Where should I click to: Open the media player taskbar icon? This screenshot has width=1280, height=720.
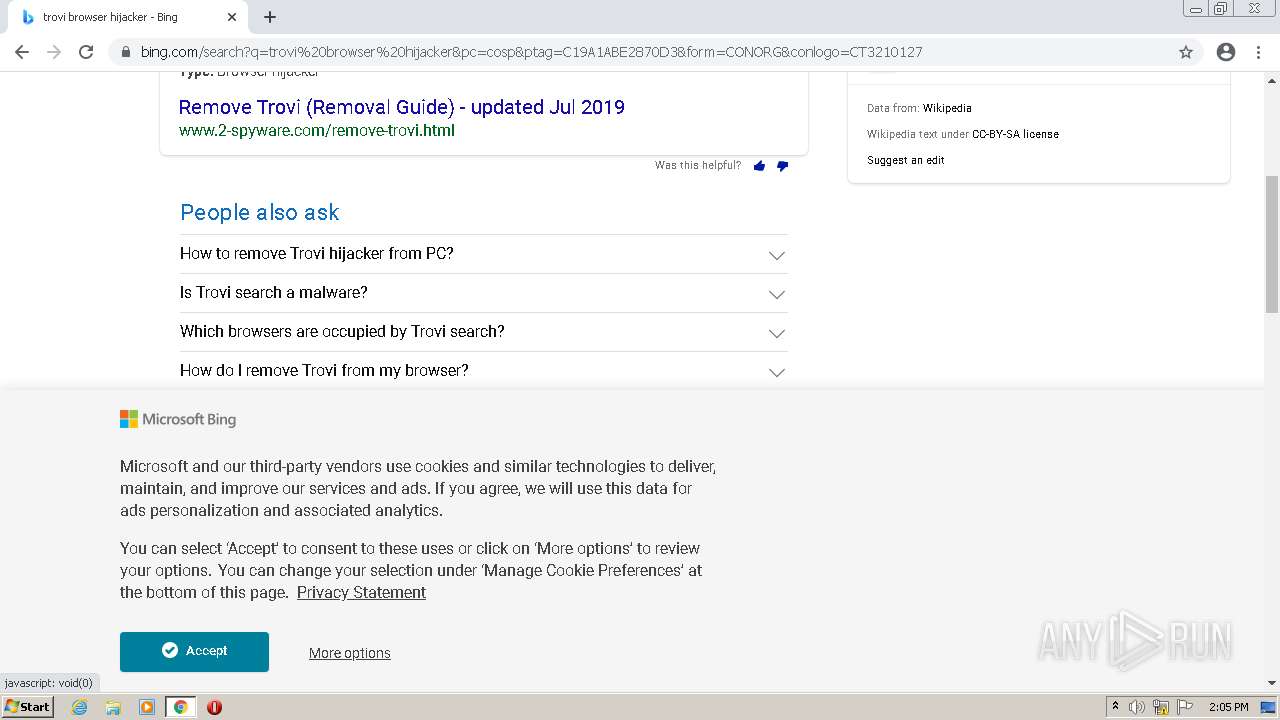[147, 707]
